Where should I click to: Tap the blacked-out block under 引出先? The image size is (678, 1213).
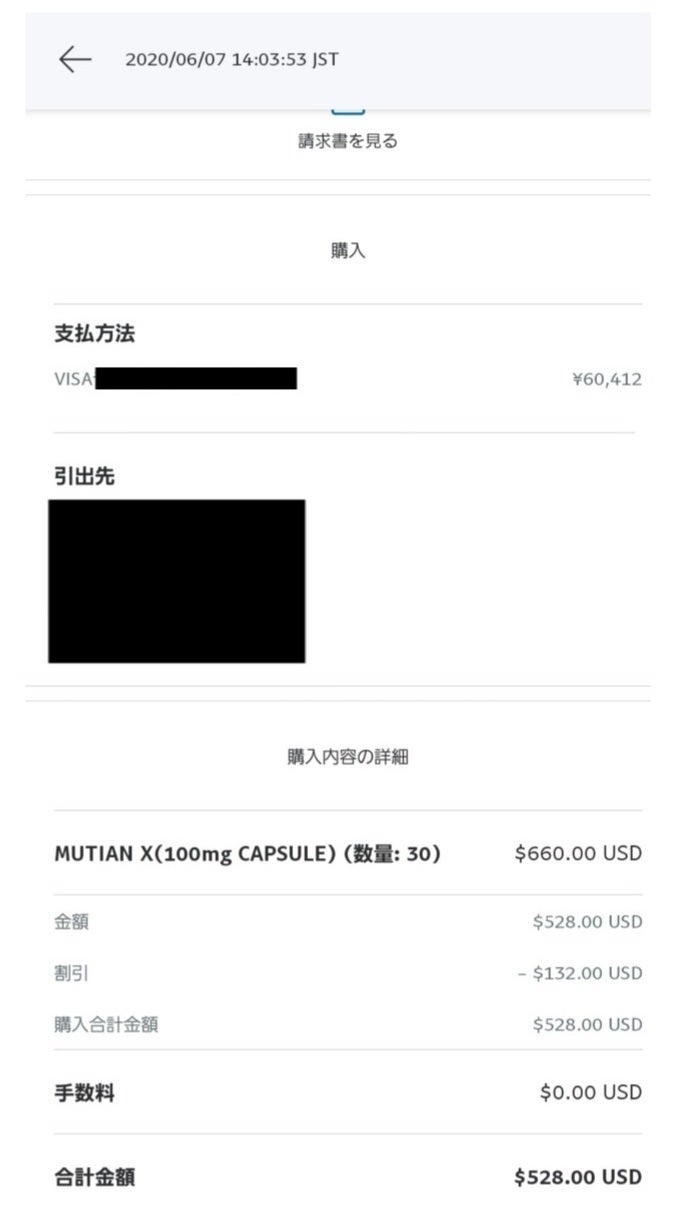point(177,581)
